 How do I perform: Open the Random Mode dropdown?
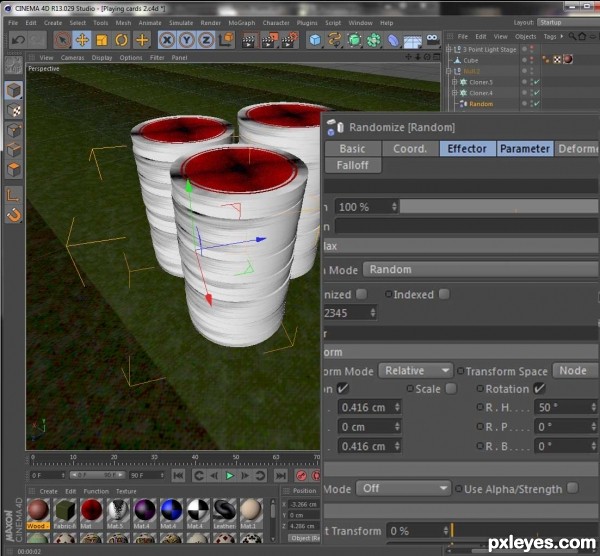point(481,269)
